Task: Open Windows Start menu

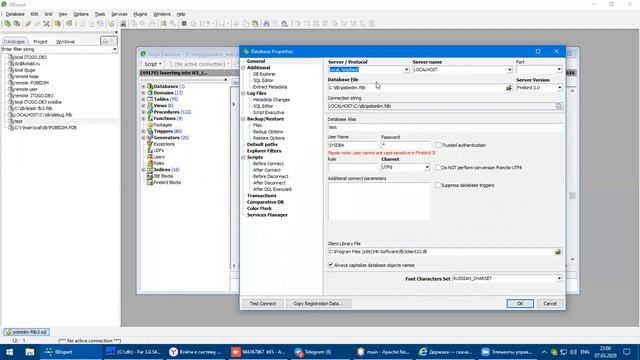Action: pyautogui.click(x=9, y=352)
